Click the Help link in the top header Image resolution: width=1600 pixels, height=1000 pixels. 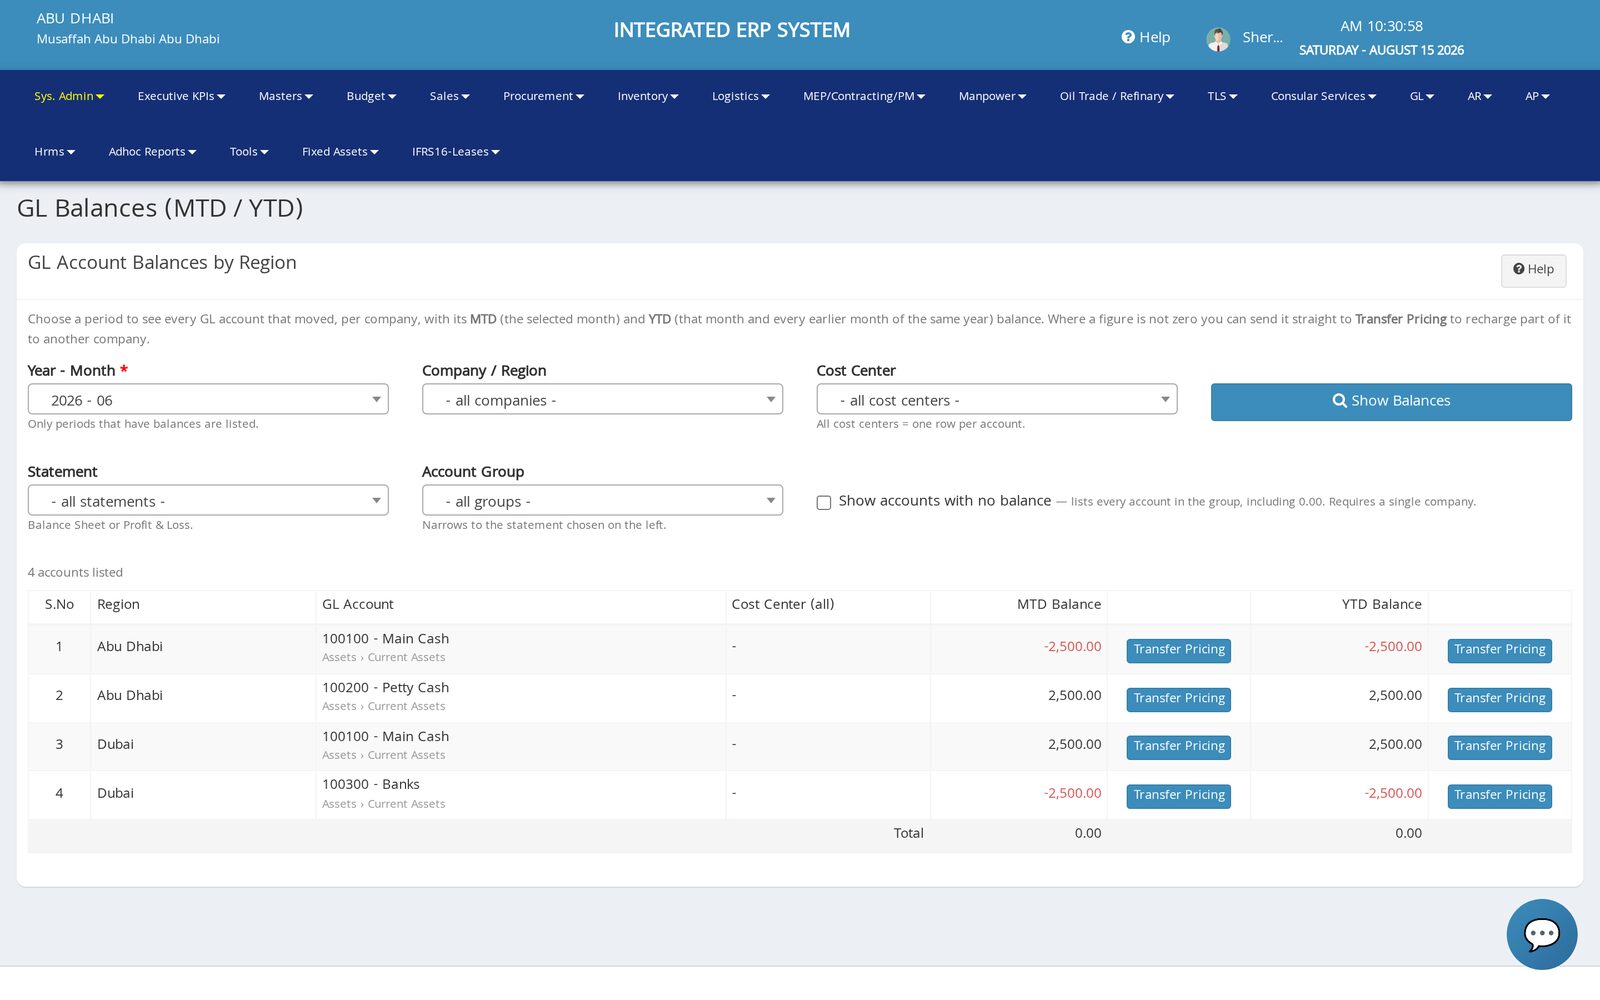click(1146, 37)
